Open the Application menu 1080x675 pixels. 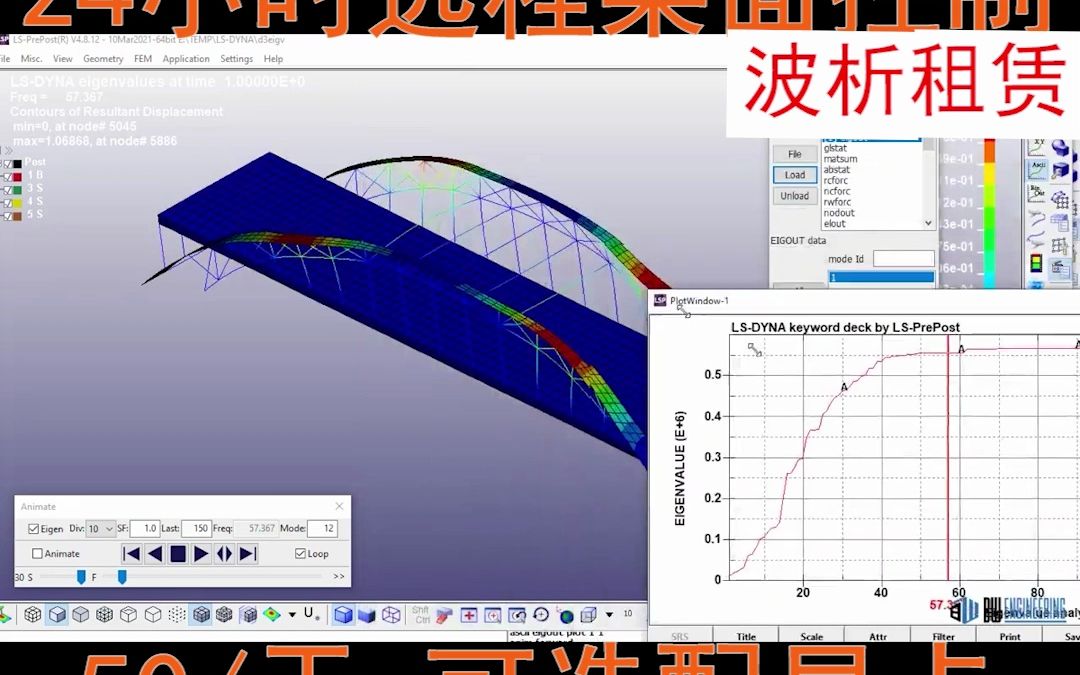pos(186,58)
